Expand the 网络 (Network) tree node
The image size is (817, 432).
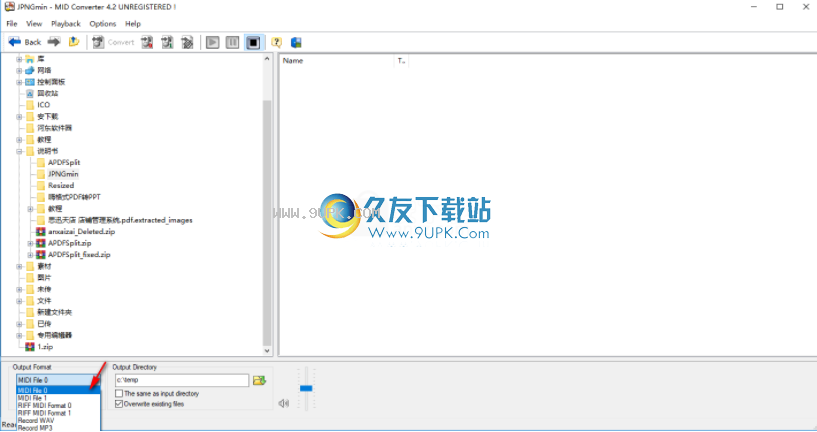19,70
